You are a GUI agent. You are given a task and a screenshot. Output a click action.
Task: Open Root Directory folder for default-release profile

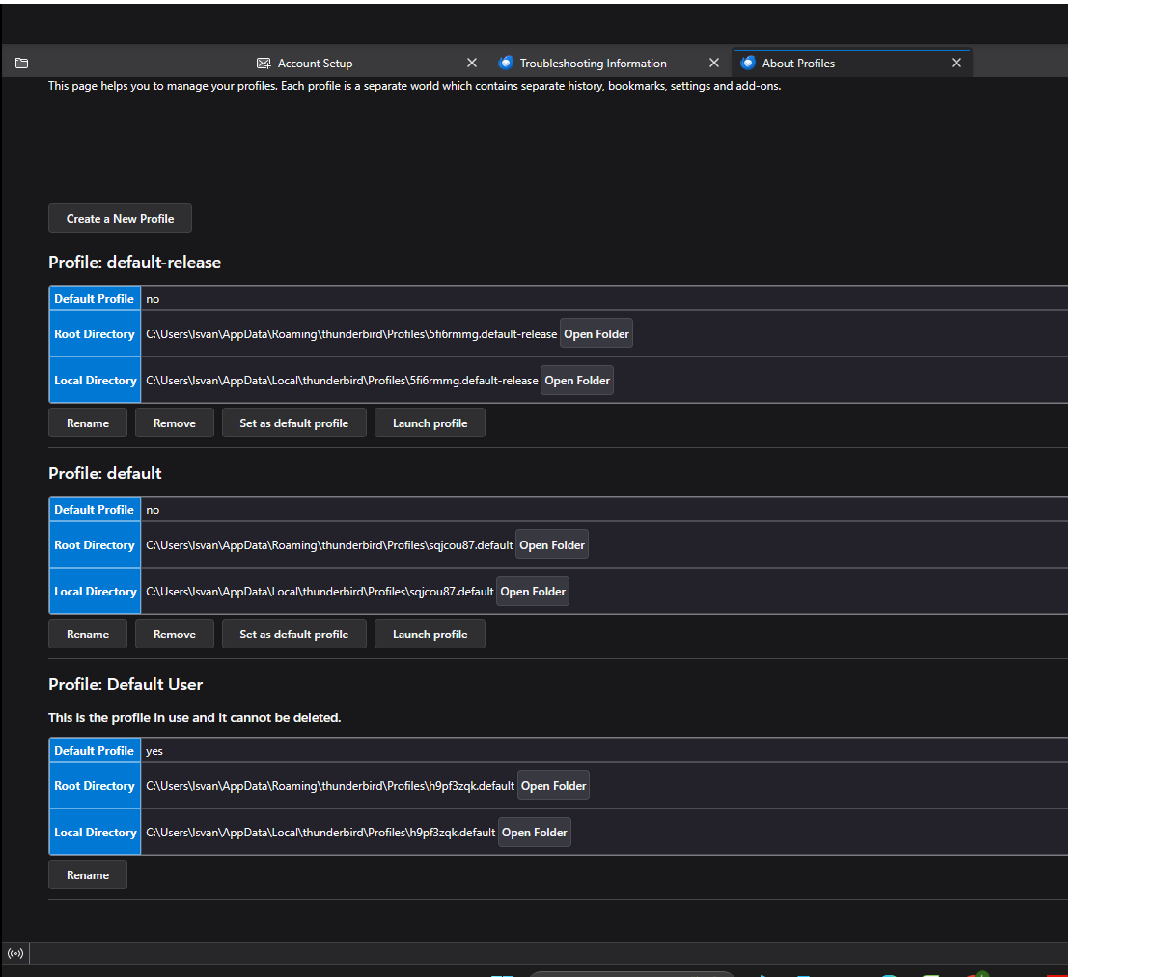[597, 334]
